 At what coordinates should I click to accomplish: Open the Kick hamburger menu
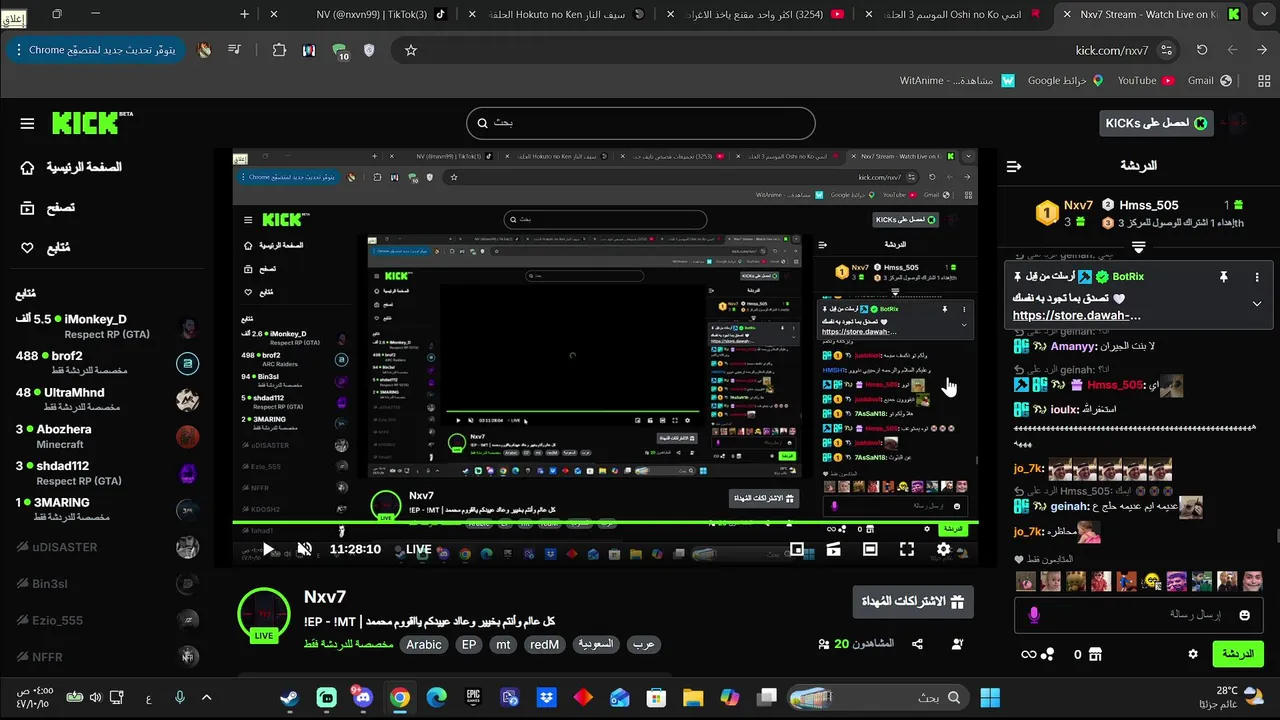pos(27,123)
